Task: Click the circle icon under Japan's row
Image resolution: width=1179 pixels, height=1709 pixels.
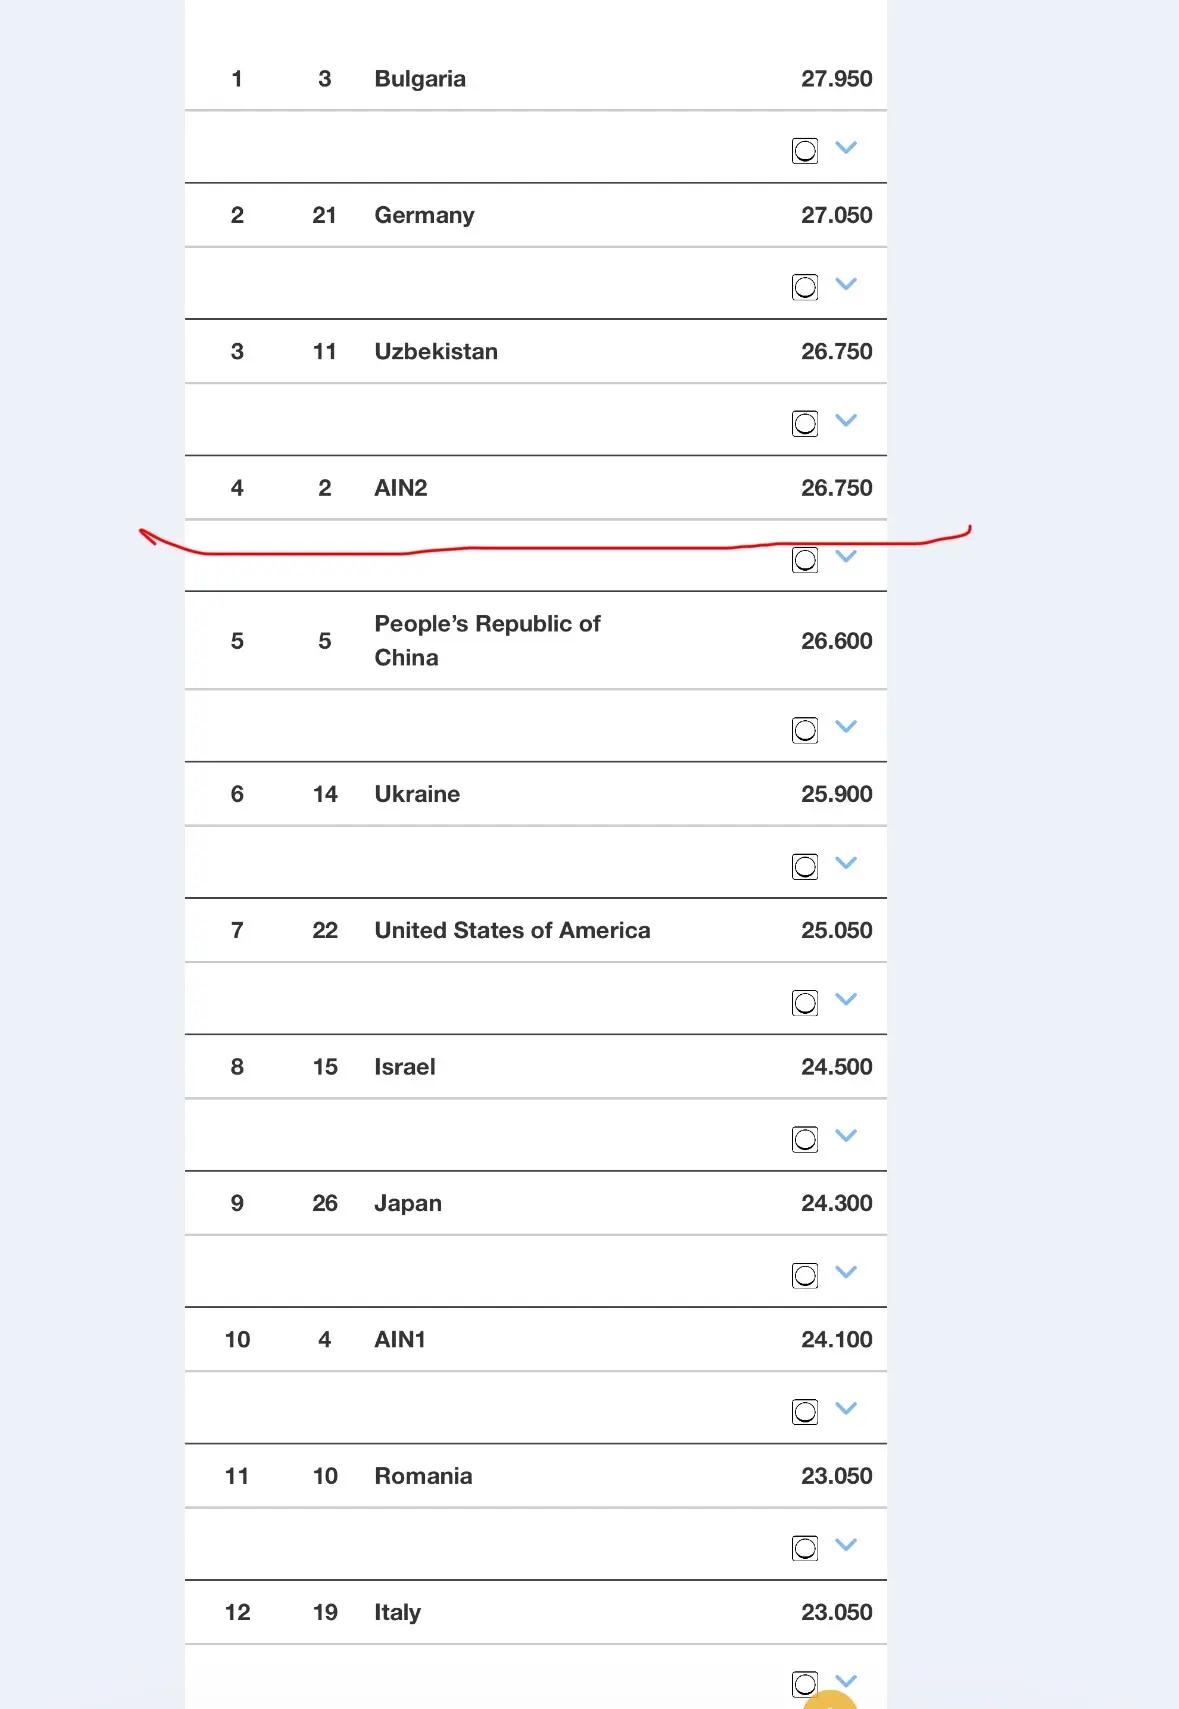Action: 805,1276
